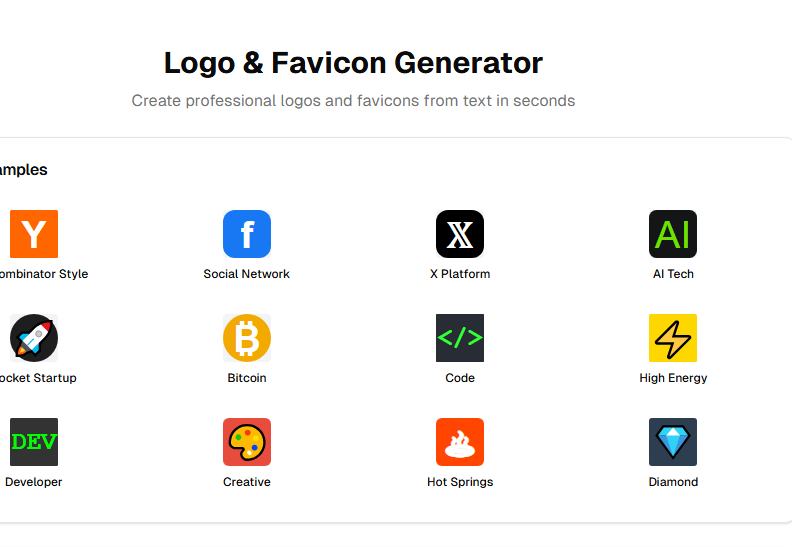Screen dimensions: 792x547
Task: Click the subtitle about creating professional logos
Action: click(354, 101)
